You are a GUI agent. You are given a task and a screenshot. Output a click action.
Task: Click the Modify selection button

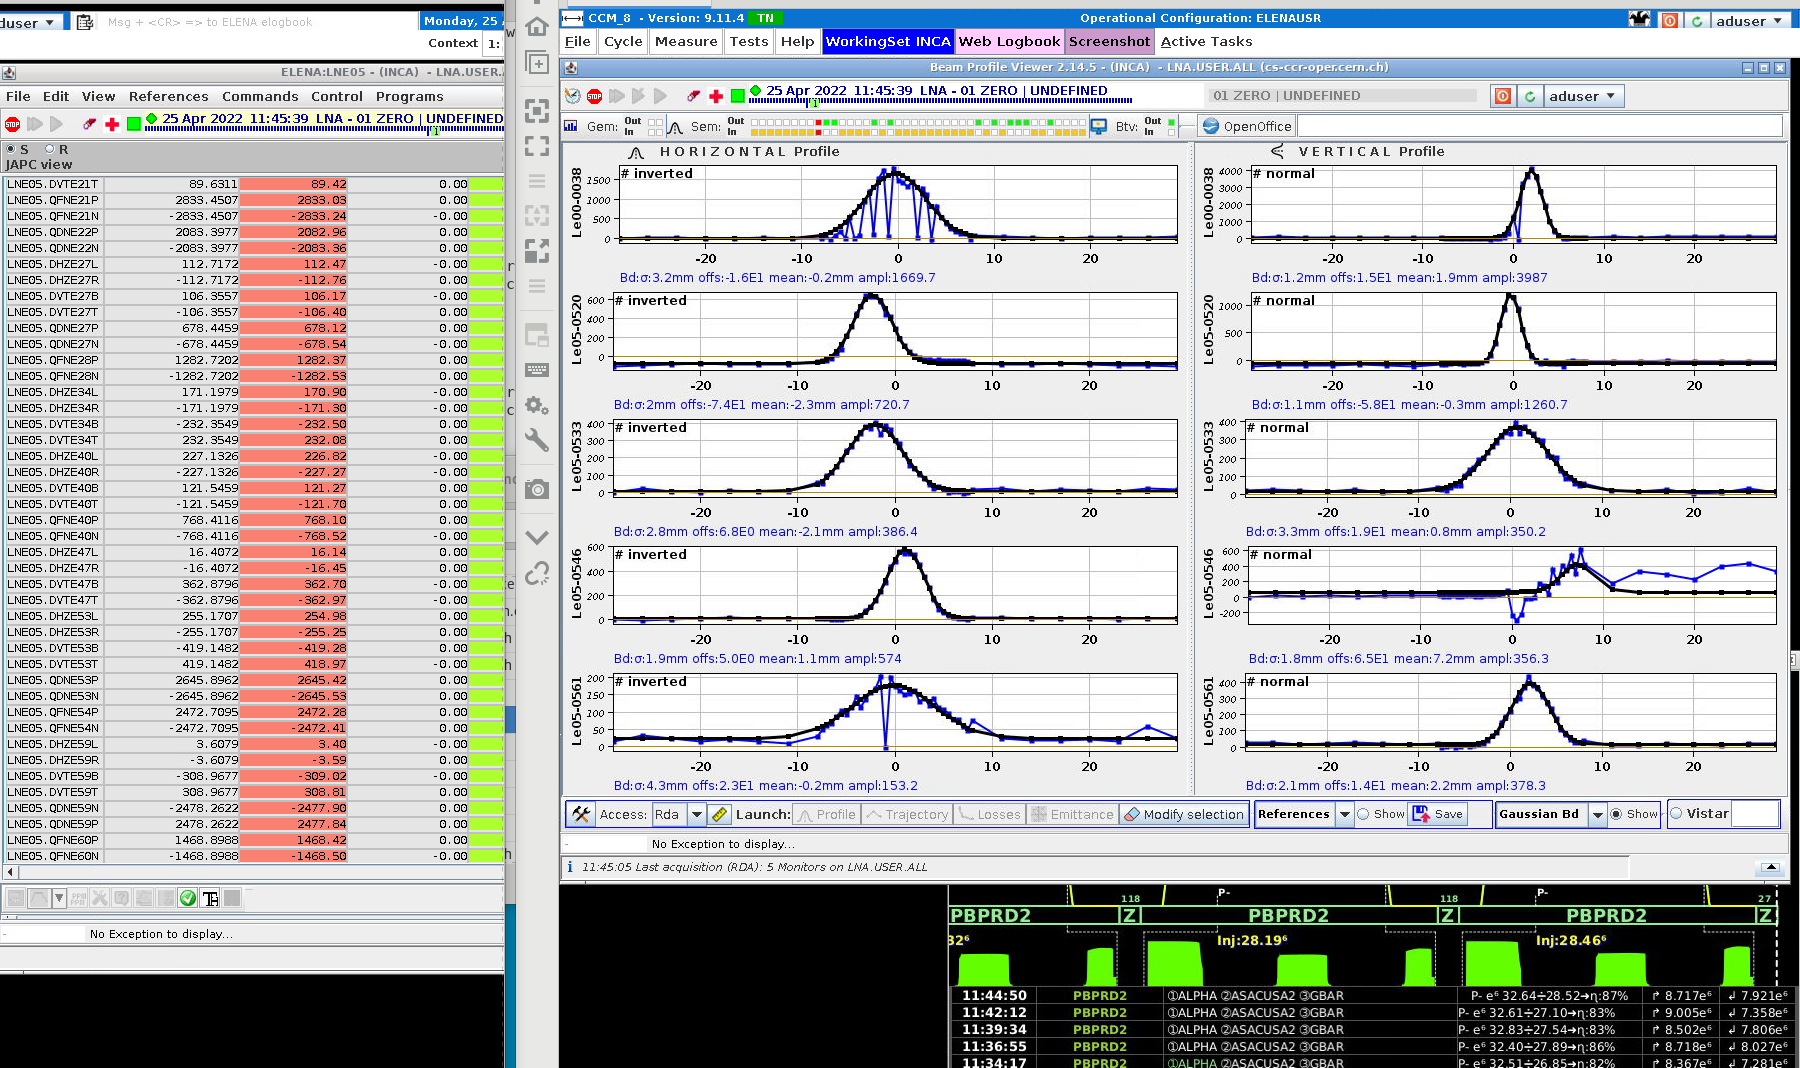tap(1184, 814)
